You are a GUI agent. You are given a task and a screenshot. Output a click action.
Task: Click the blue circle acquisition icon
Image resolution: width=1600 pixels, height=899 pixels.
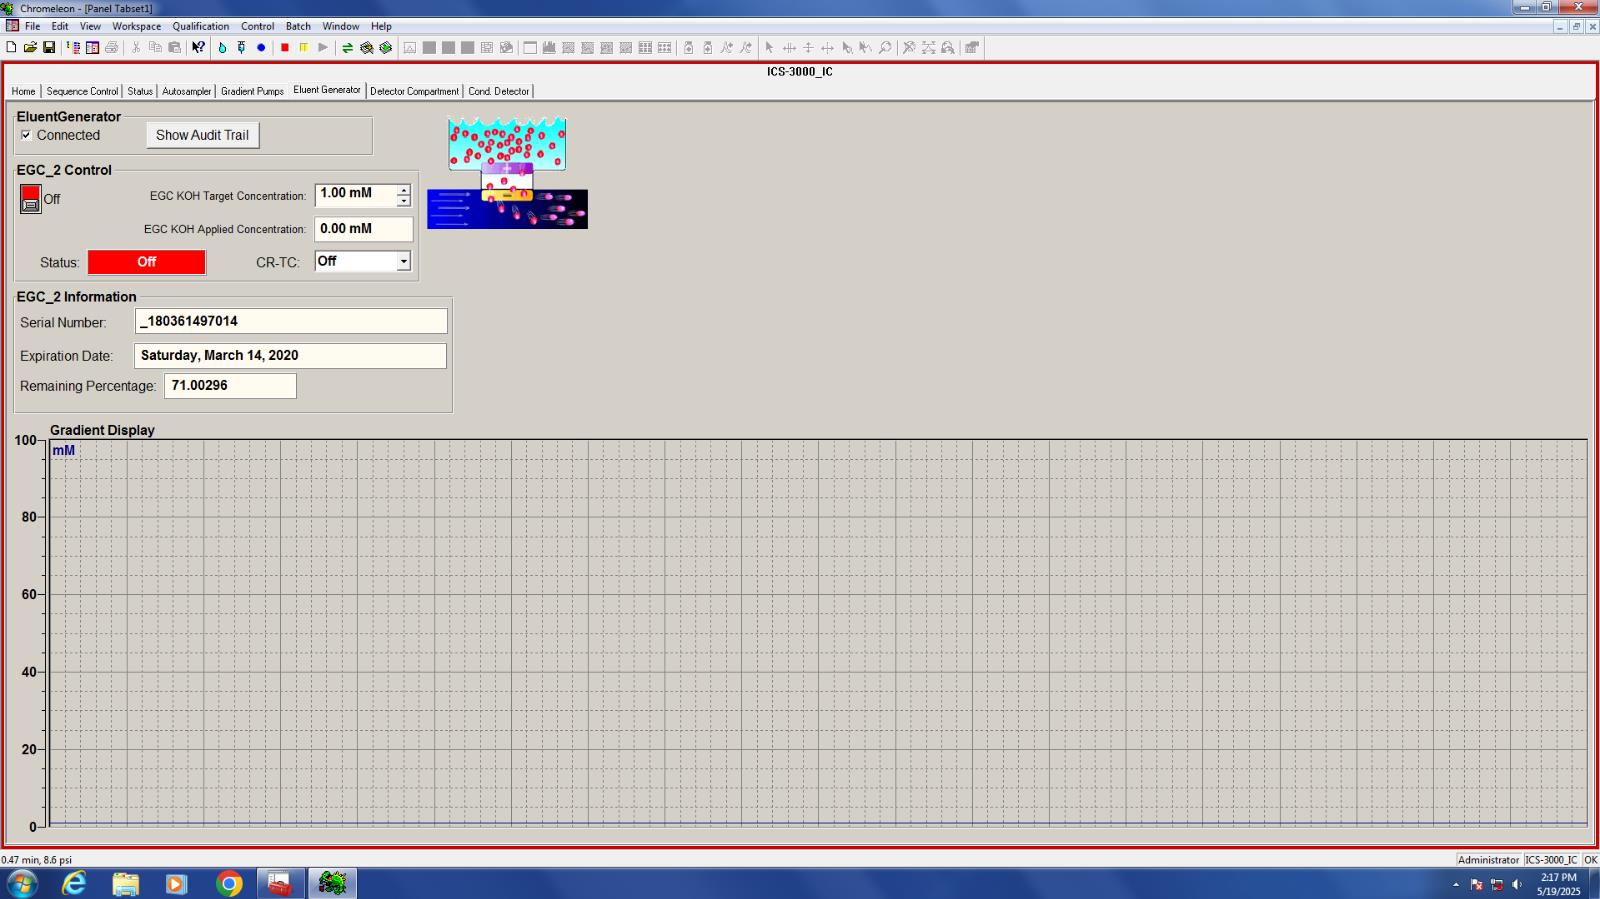[x=261, y=48]
